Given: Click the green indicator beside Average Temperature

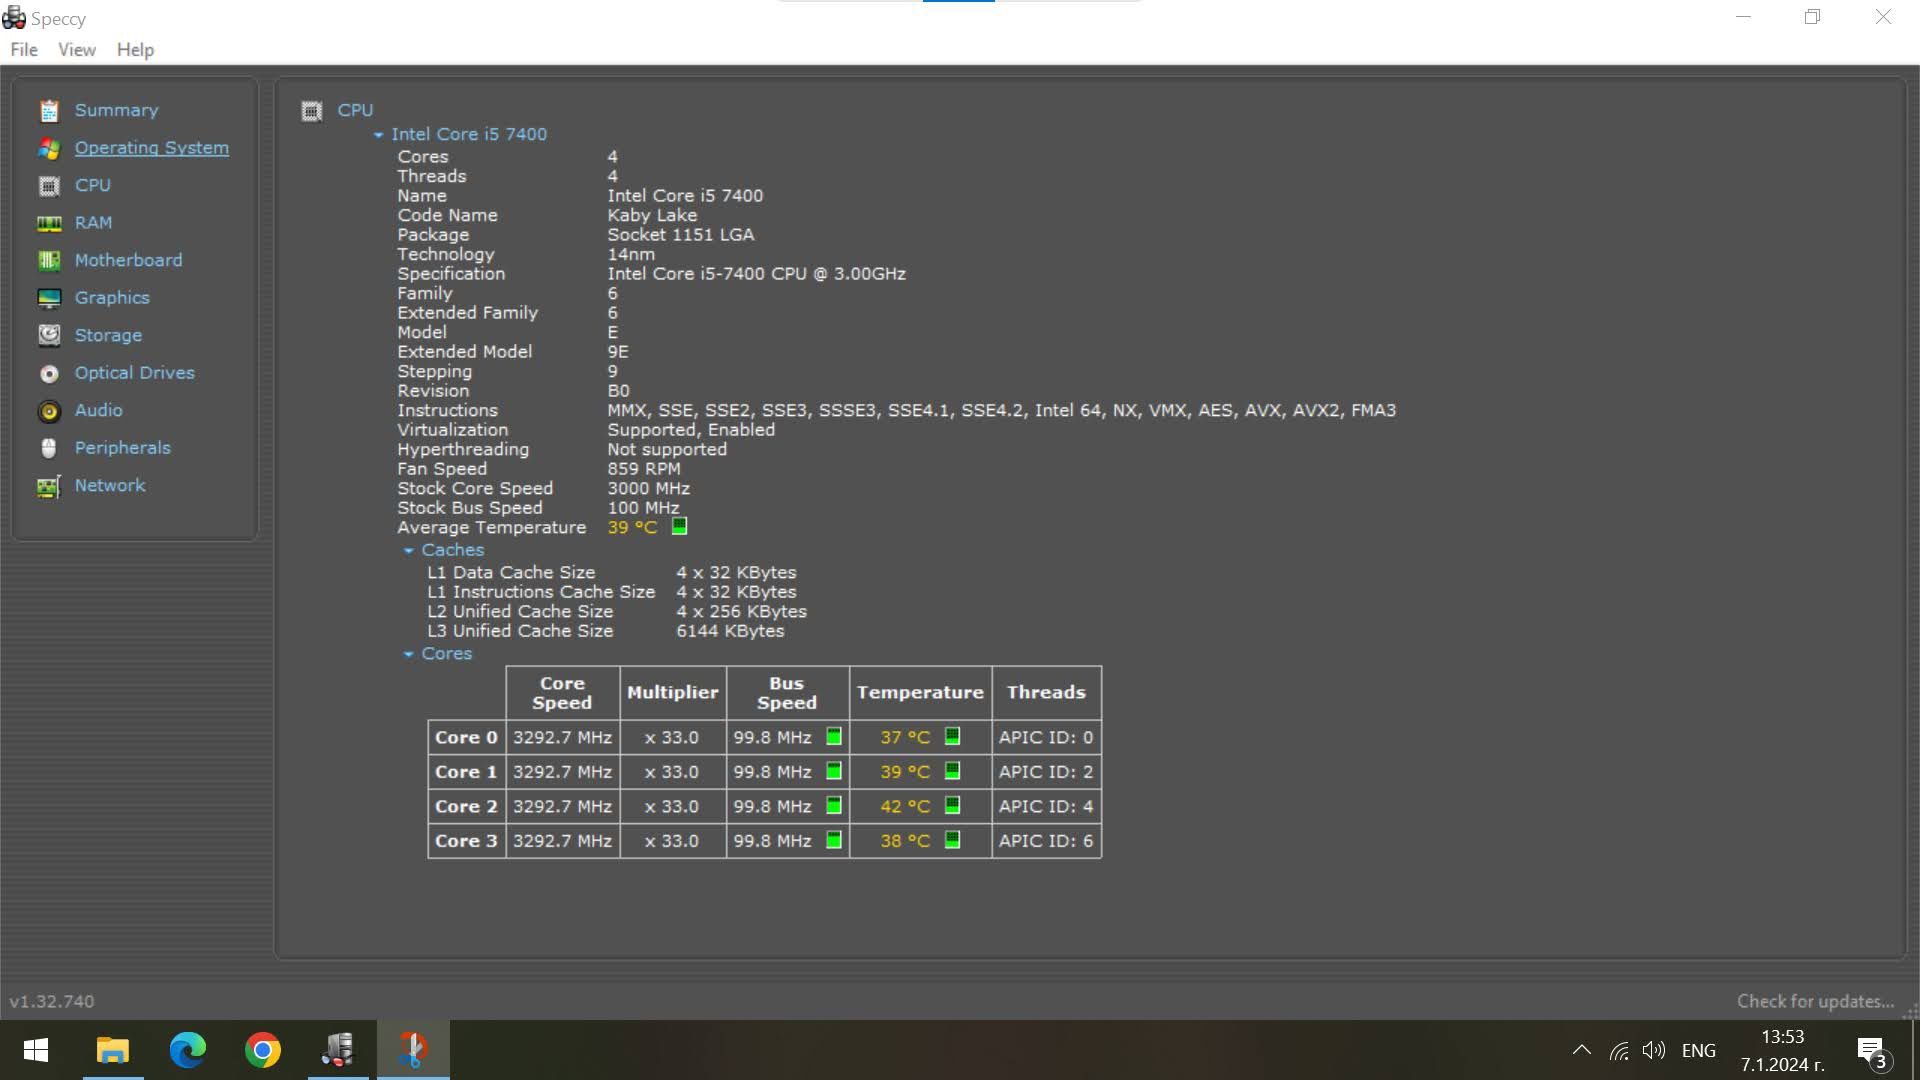Looking at the screenshot, I should coord(679,526).
